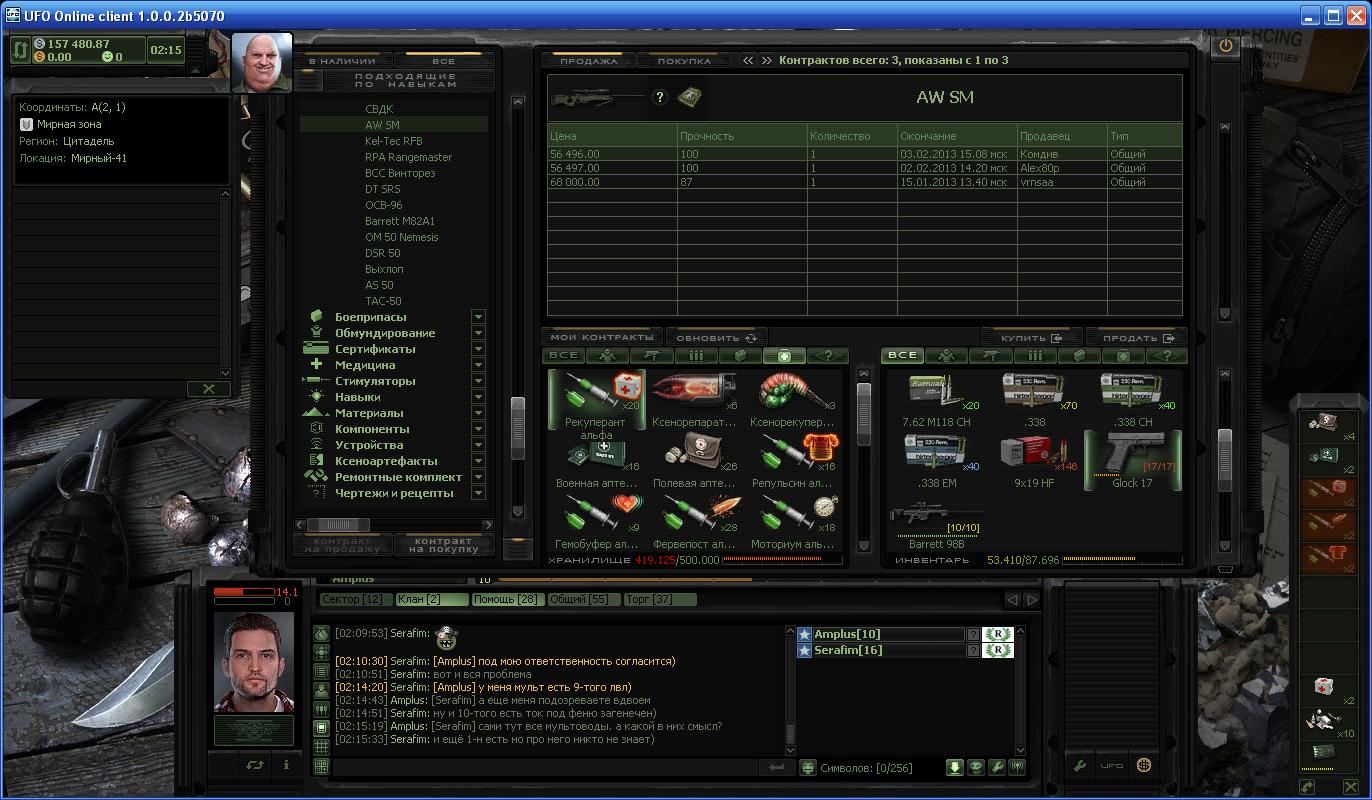Create a контракт на покупку

(444, 545)
